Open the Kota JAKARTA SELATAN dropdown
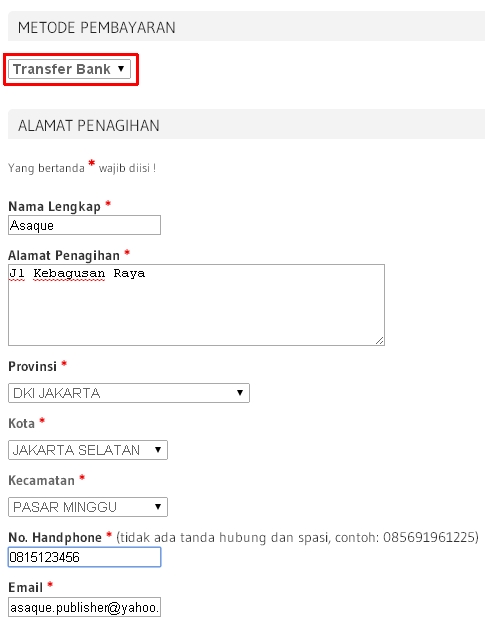 click(x=88, y=450)
